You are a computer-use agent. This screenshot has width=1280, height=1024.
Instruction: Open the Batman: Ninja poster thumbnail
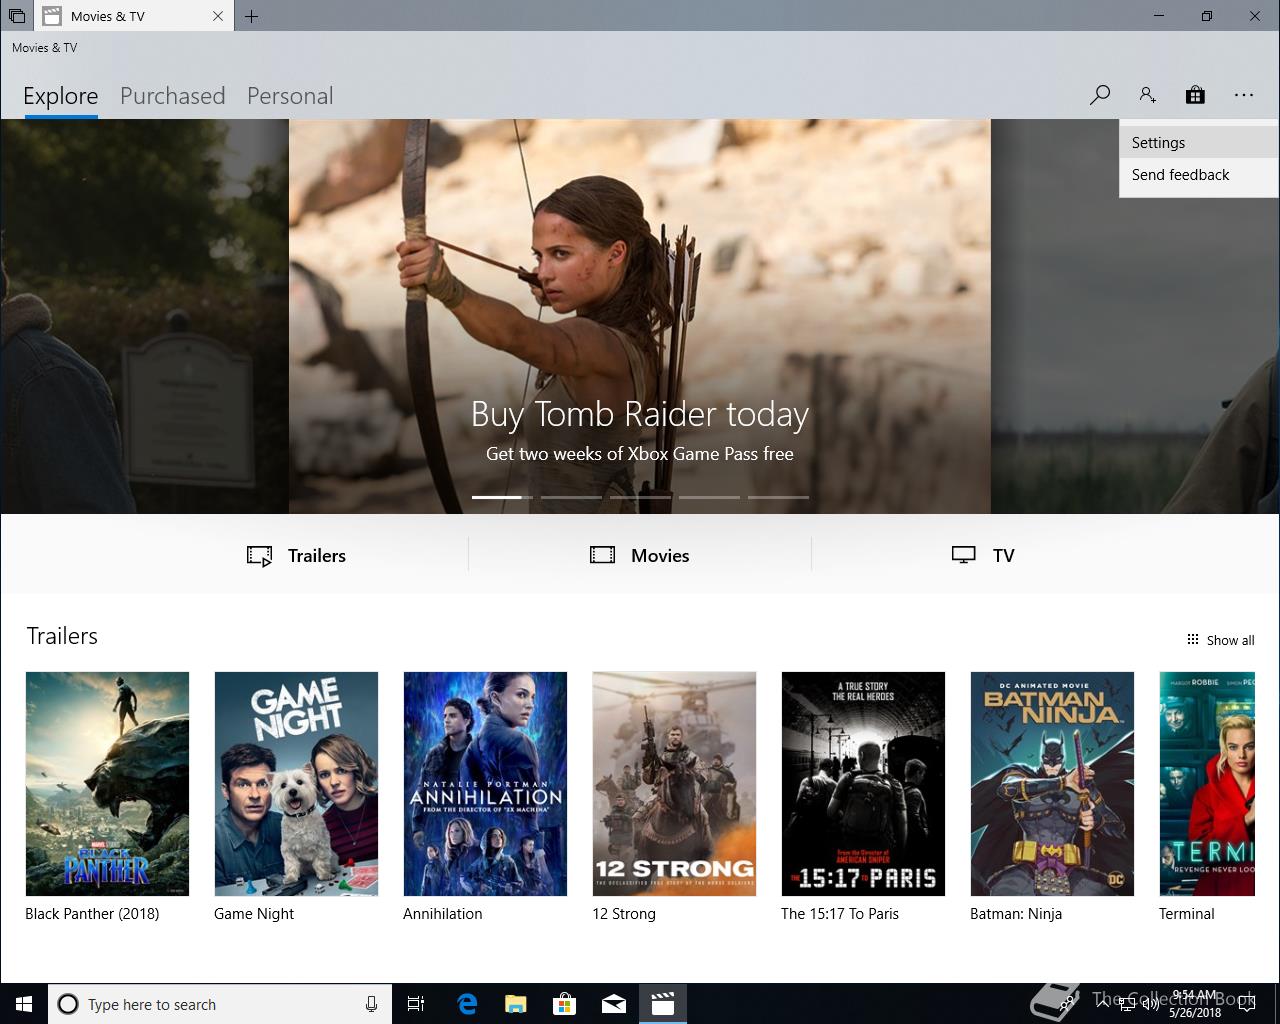(1052, 784)
